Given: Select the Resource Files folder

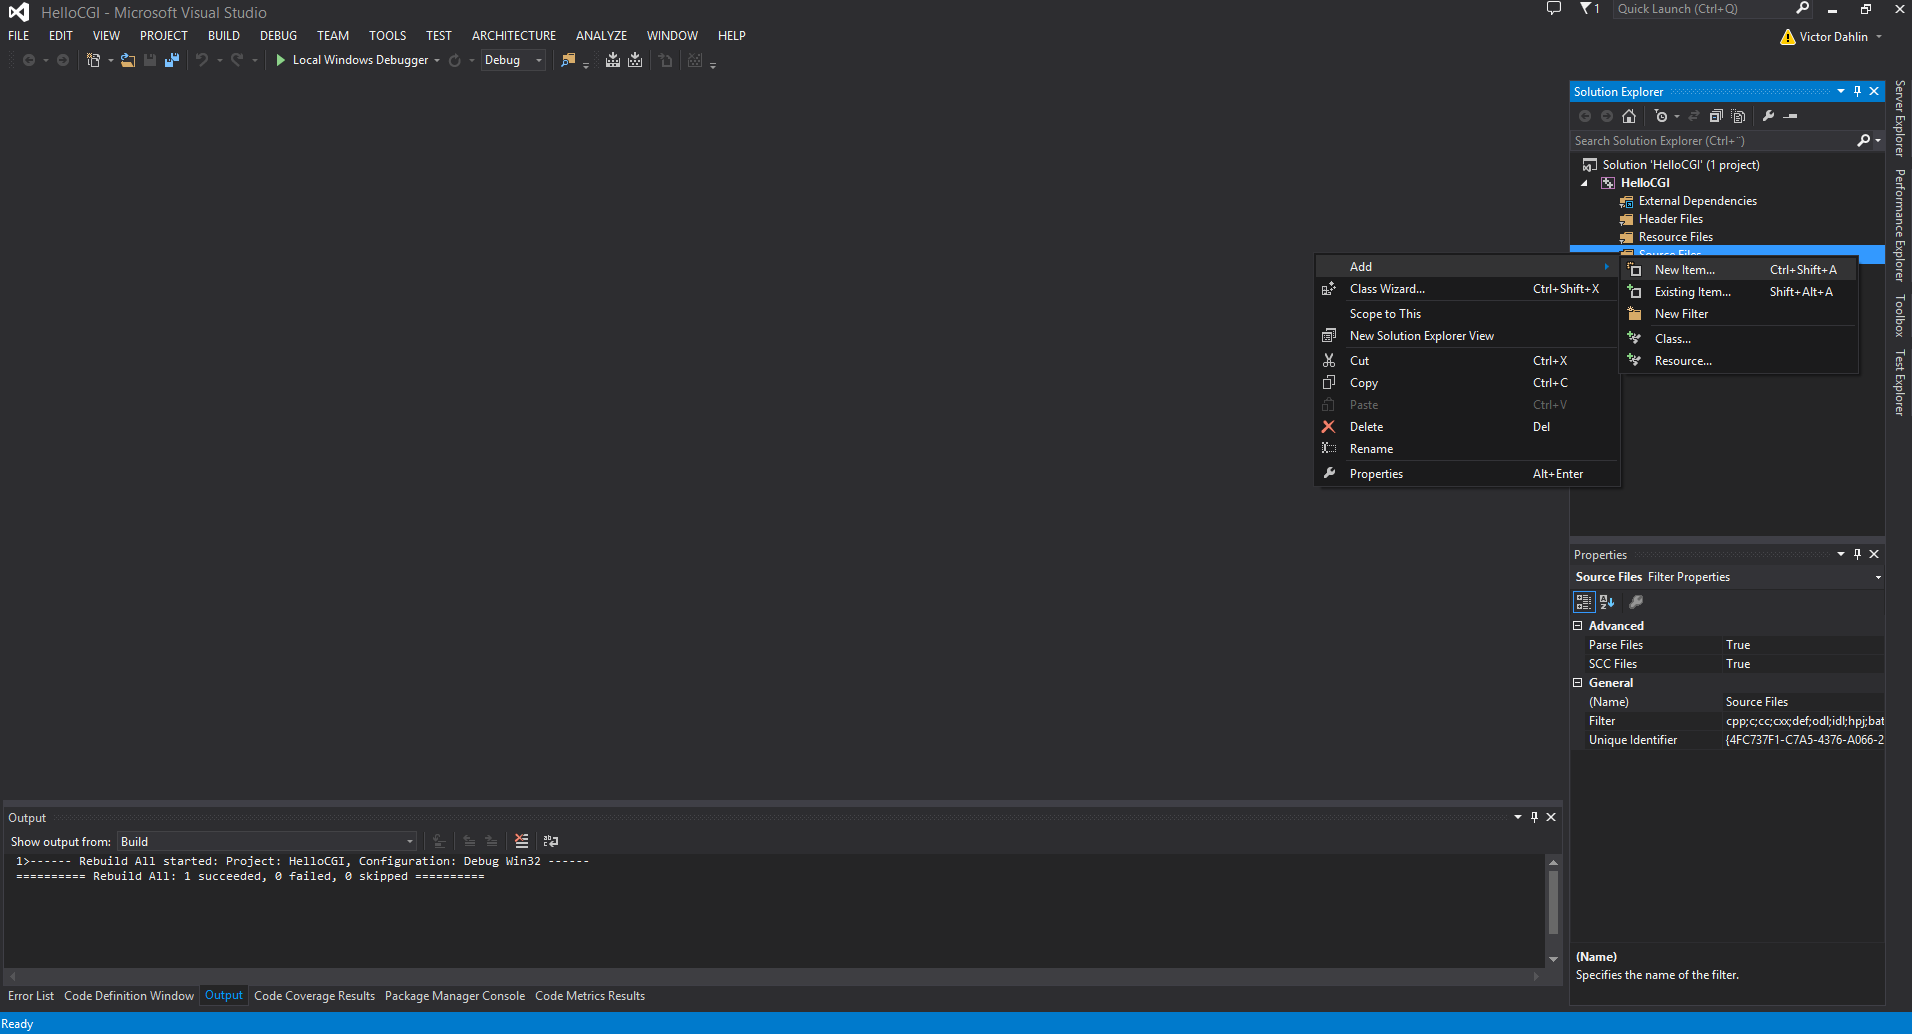Looking at the screenshot, I should click(1675, 237).
